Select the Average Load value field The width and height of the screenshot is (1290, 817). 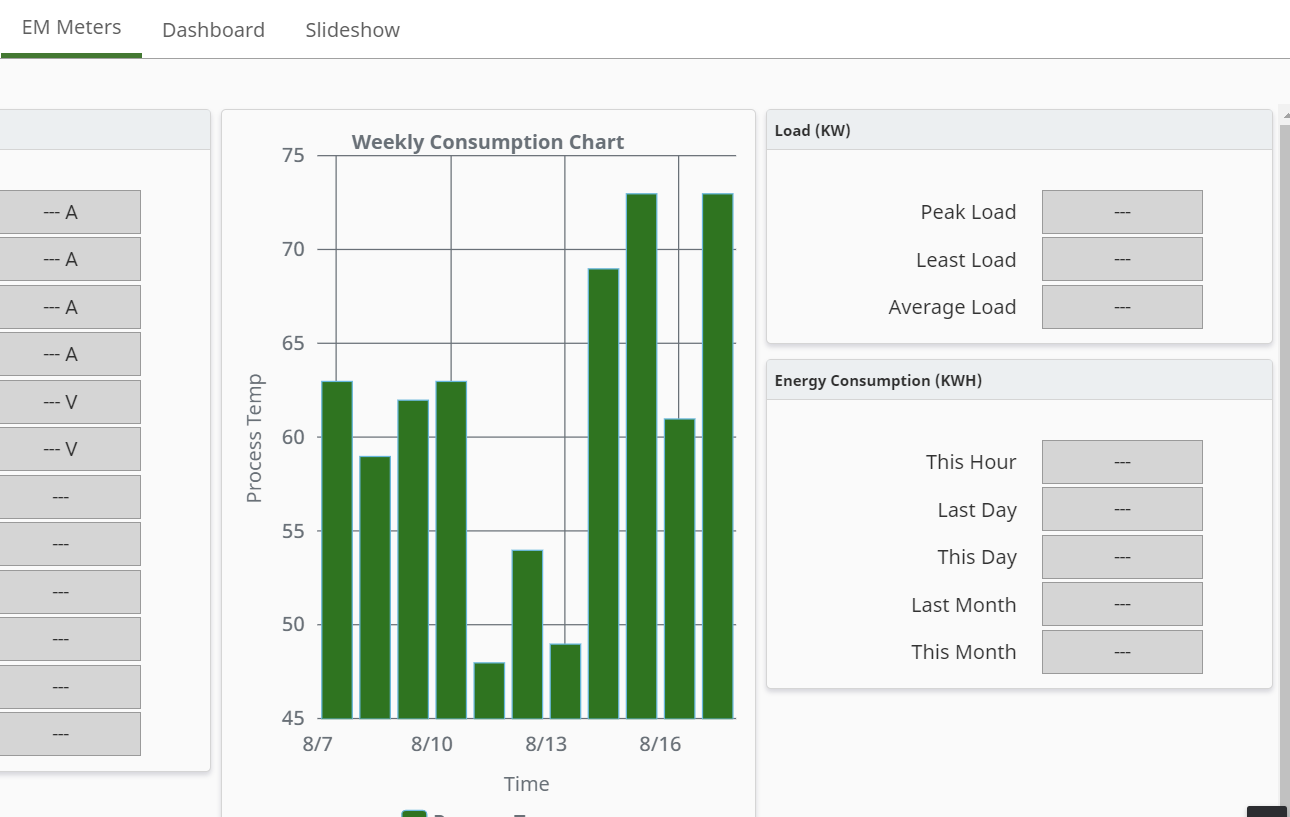(1122, 307)
